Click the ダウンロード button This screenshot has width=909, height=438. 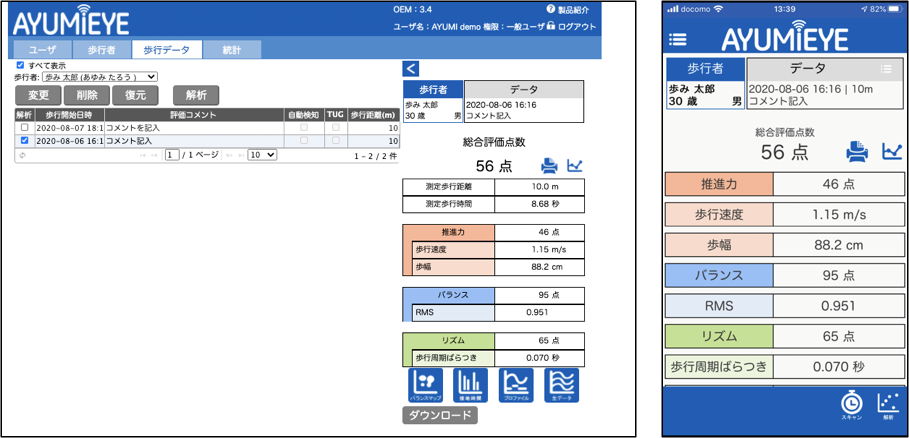pyautogui.click(x=439, y=415)
